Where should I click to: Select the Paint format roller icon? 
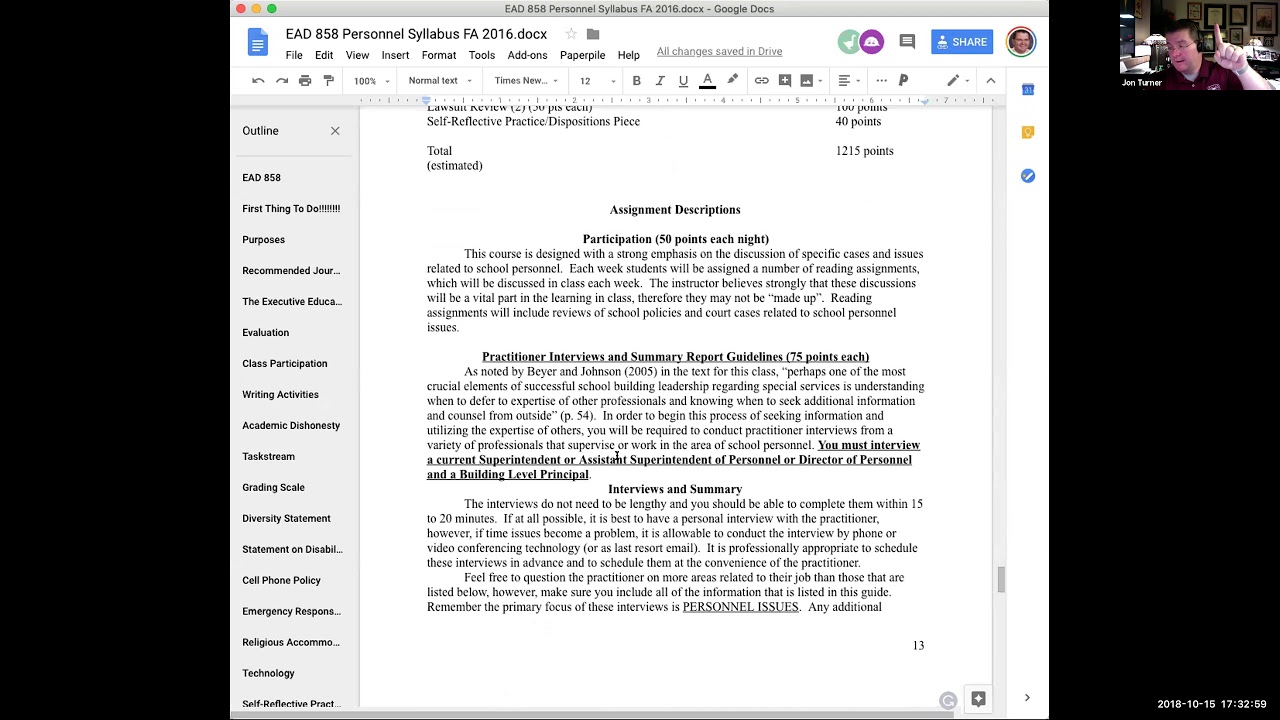328,81
